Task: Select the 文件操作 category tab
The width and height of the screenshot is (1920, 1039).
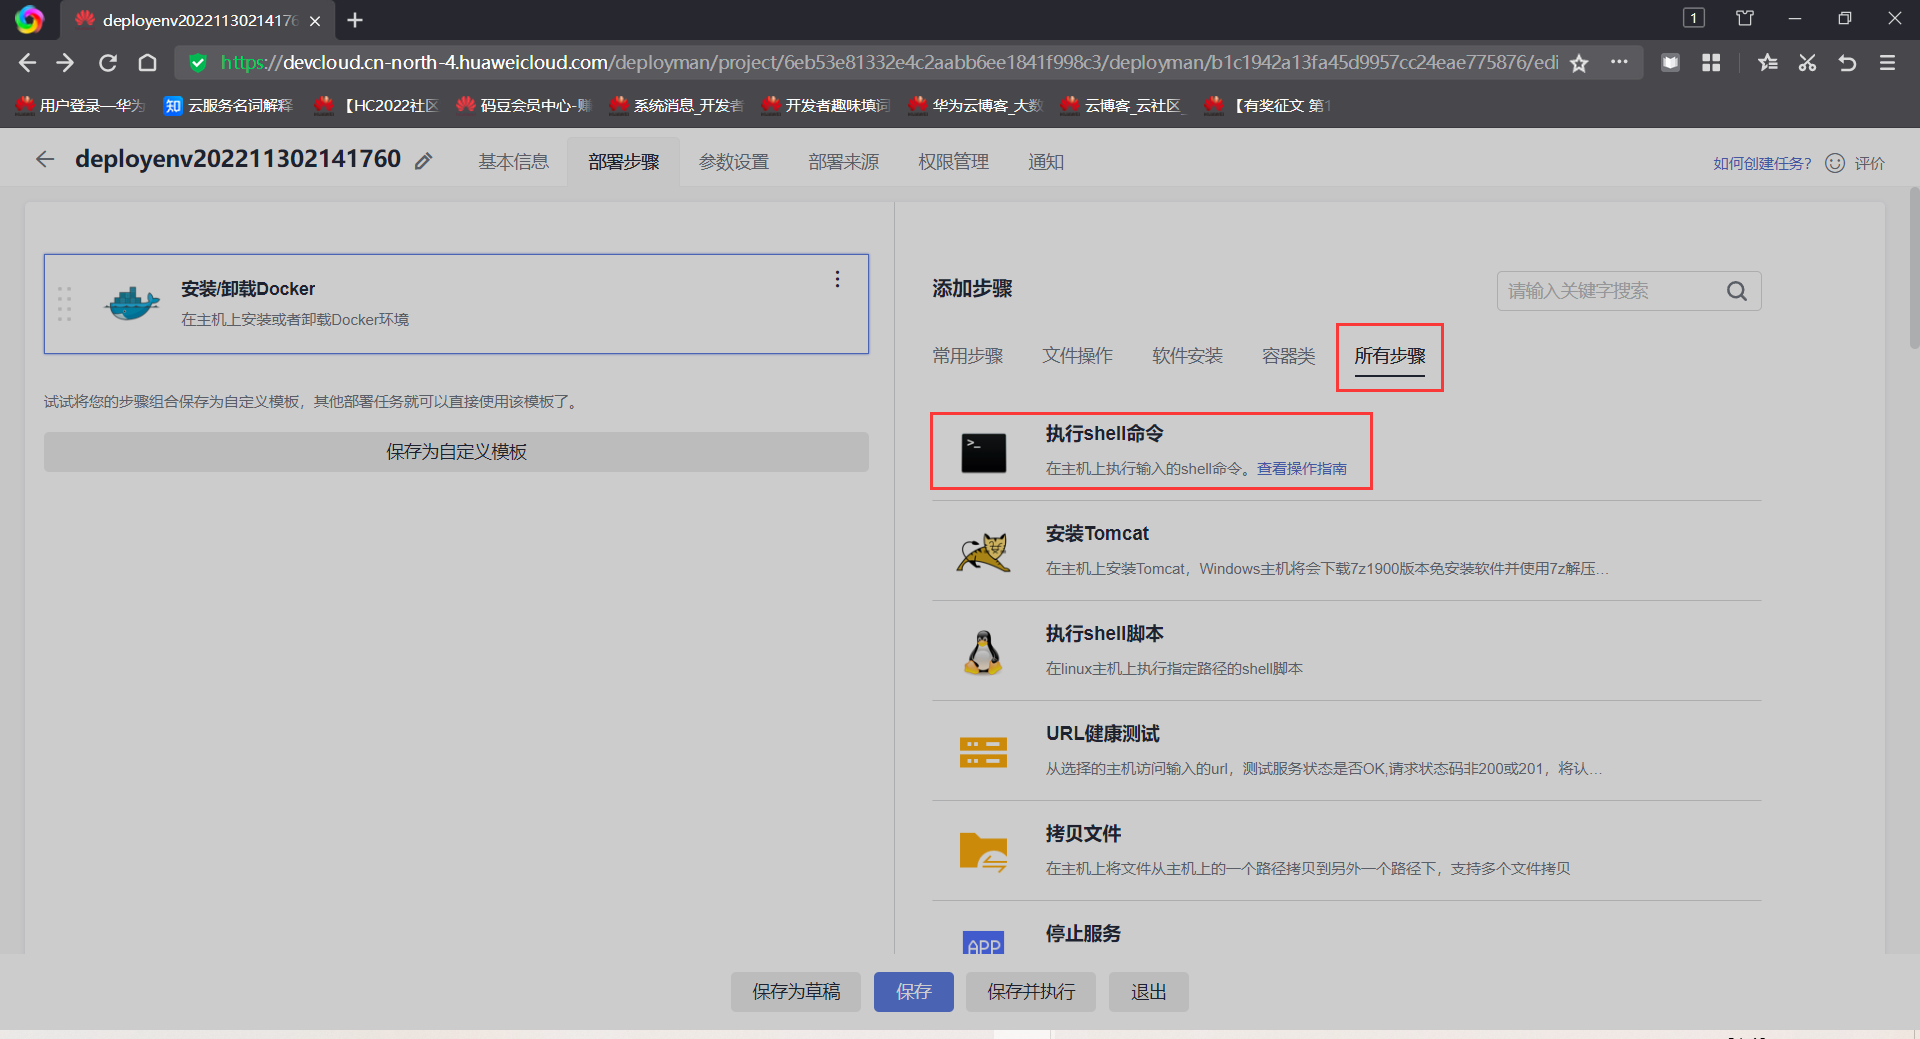Action: click(x=1078, y=356)
